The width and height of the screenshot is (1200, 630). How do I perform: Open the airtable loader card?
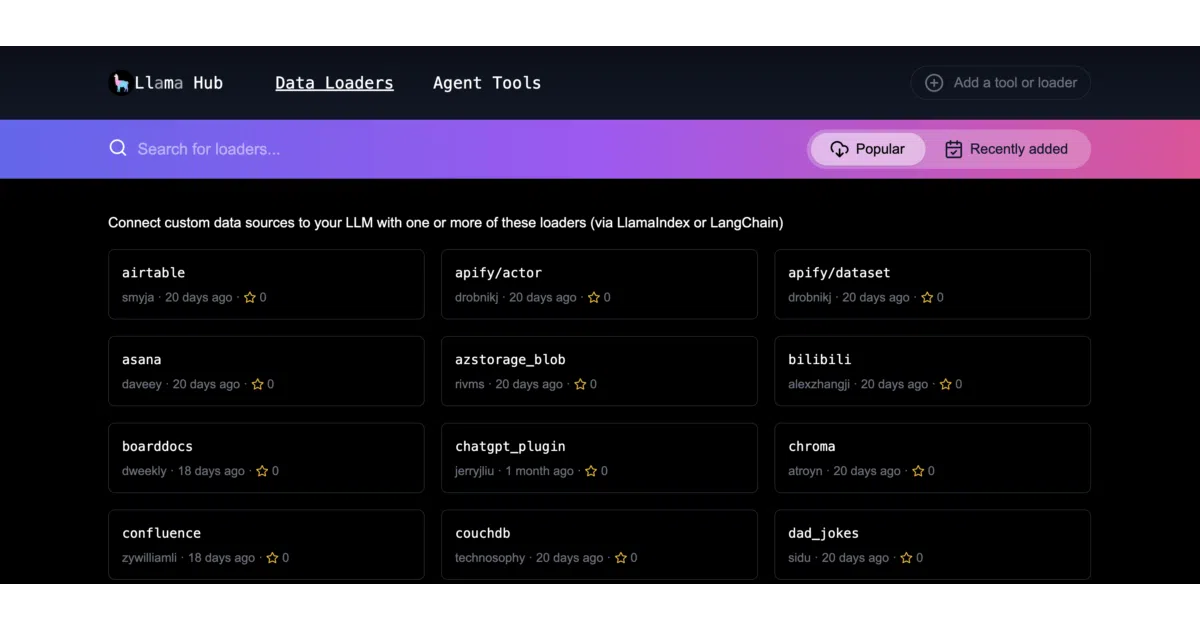coord(266,284)
